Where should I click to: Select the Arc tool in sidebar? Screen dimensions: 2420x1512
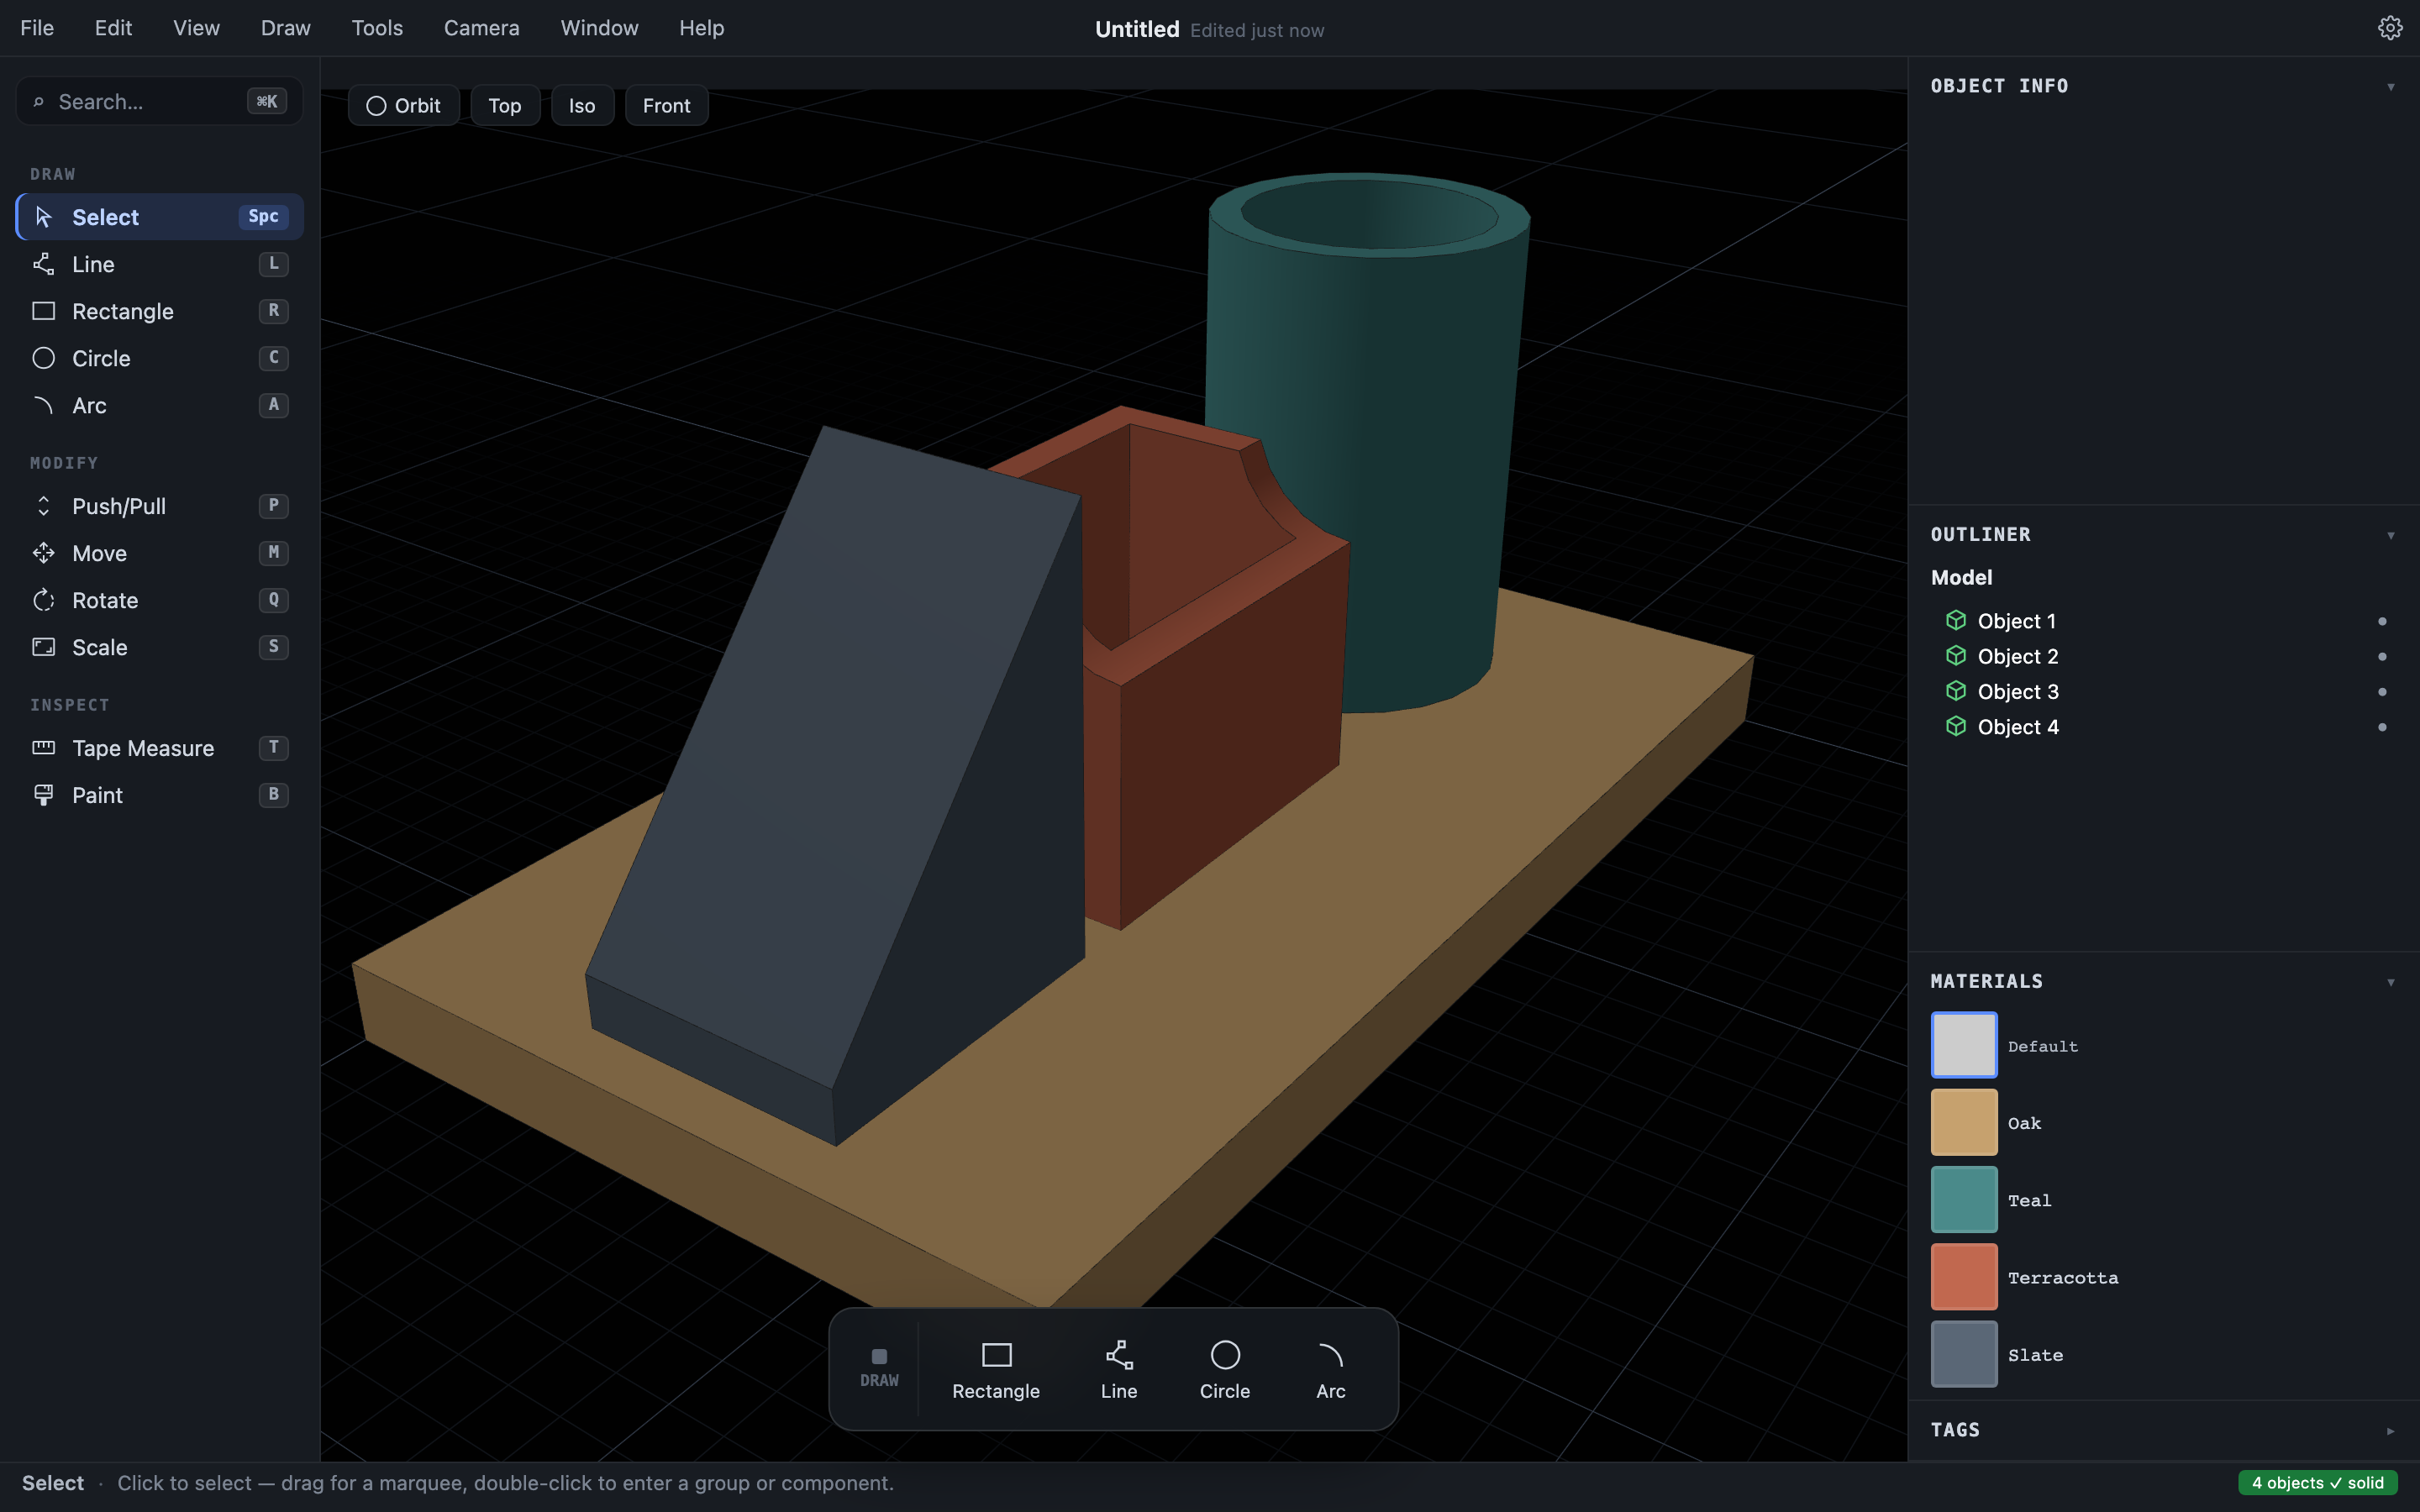[x=159, y=405]
